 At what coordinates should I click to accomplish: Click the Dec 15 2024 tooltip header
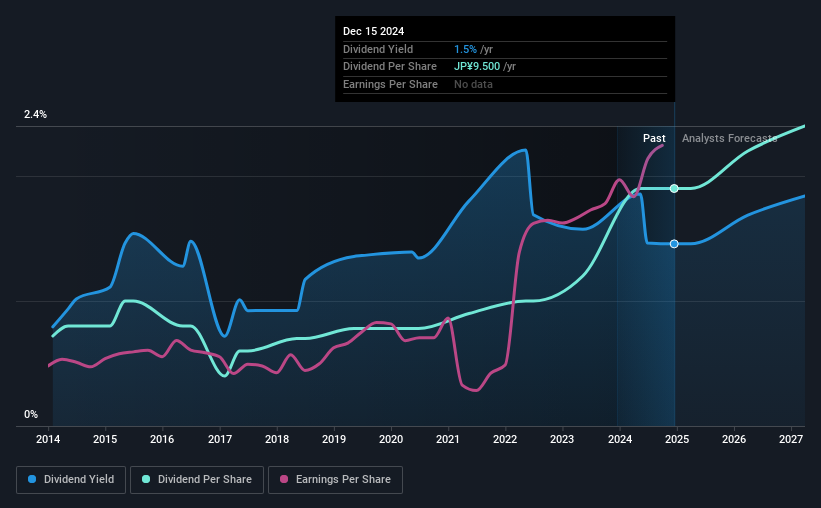[x=373, y=31]
